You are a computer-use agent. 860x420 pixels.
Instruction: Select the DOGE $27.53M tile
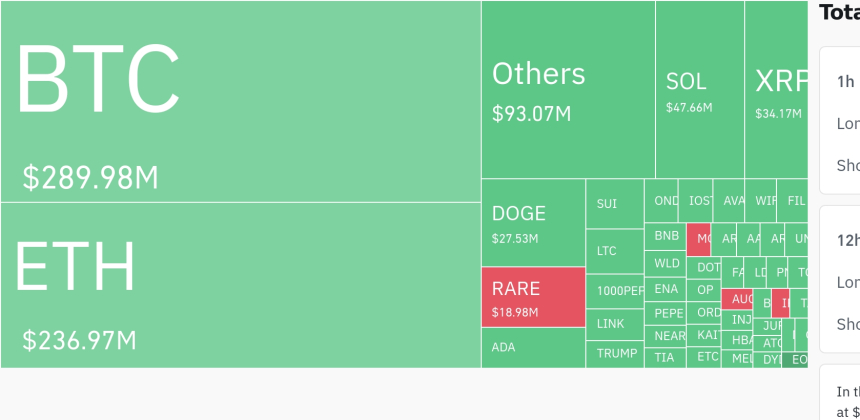534,223
